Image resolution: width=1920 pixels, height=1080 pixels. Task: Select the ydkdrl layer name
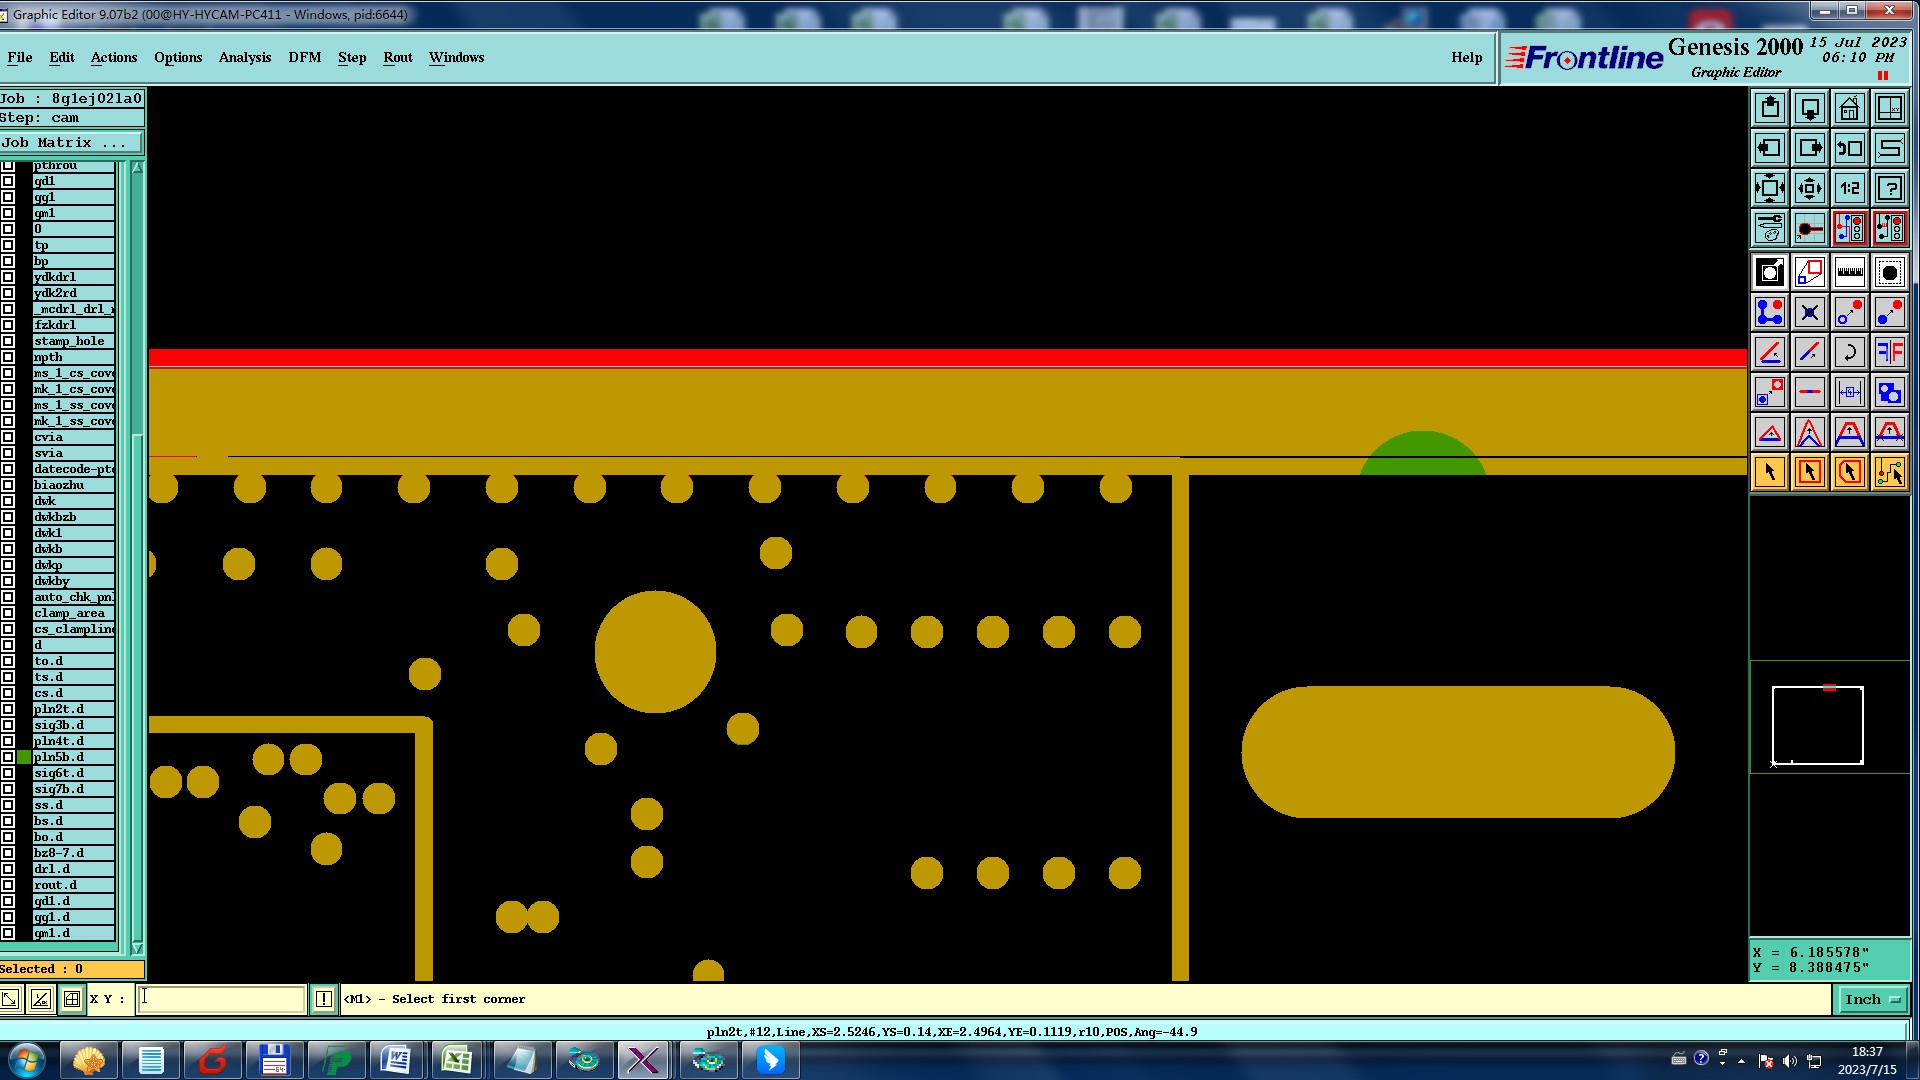click(x=73, y=277)
